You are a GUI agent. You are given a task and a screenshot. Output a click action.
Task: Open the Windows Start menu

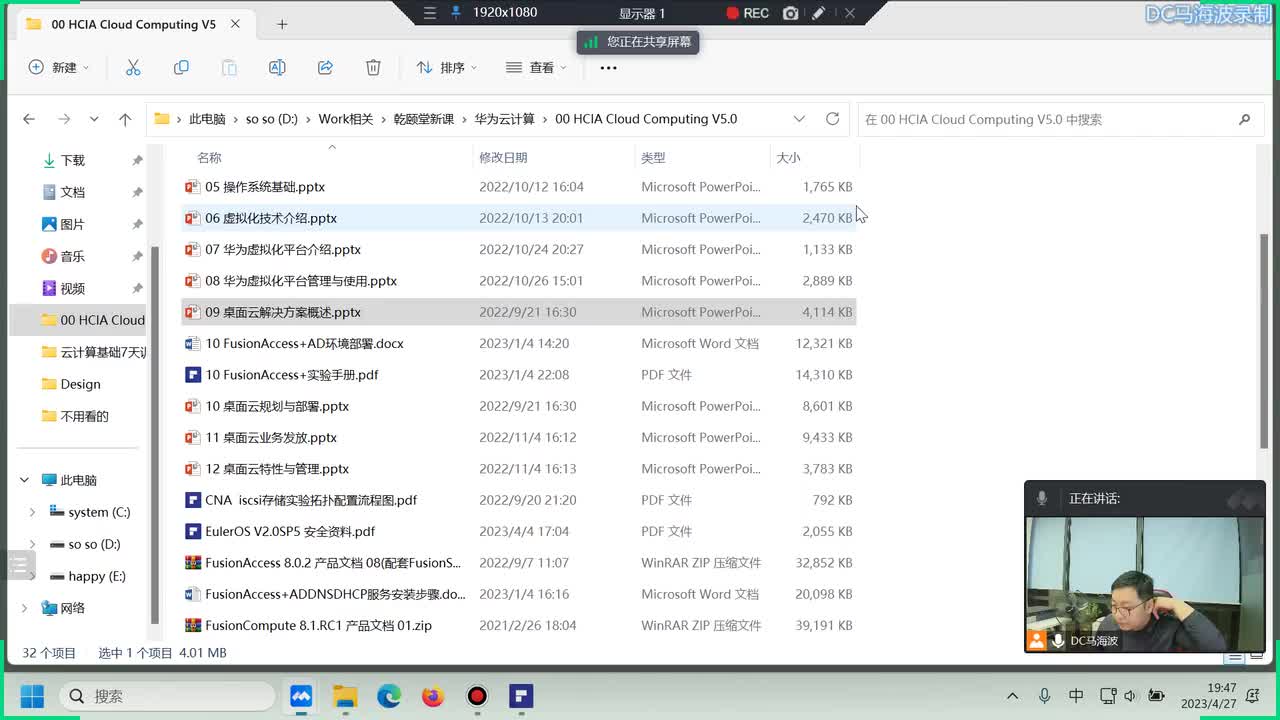(x=32, y=696)
